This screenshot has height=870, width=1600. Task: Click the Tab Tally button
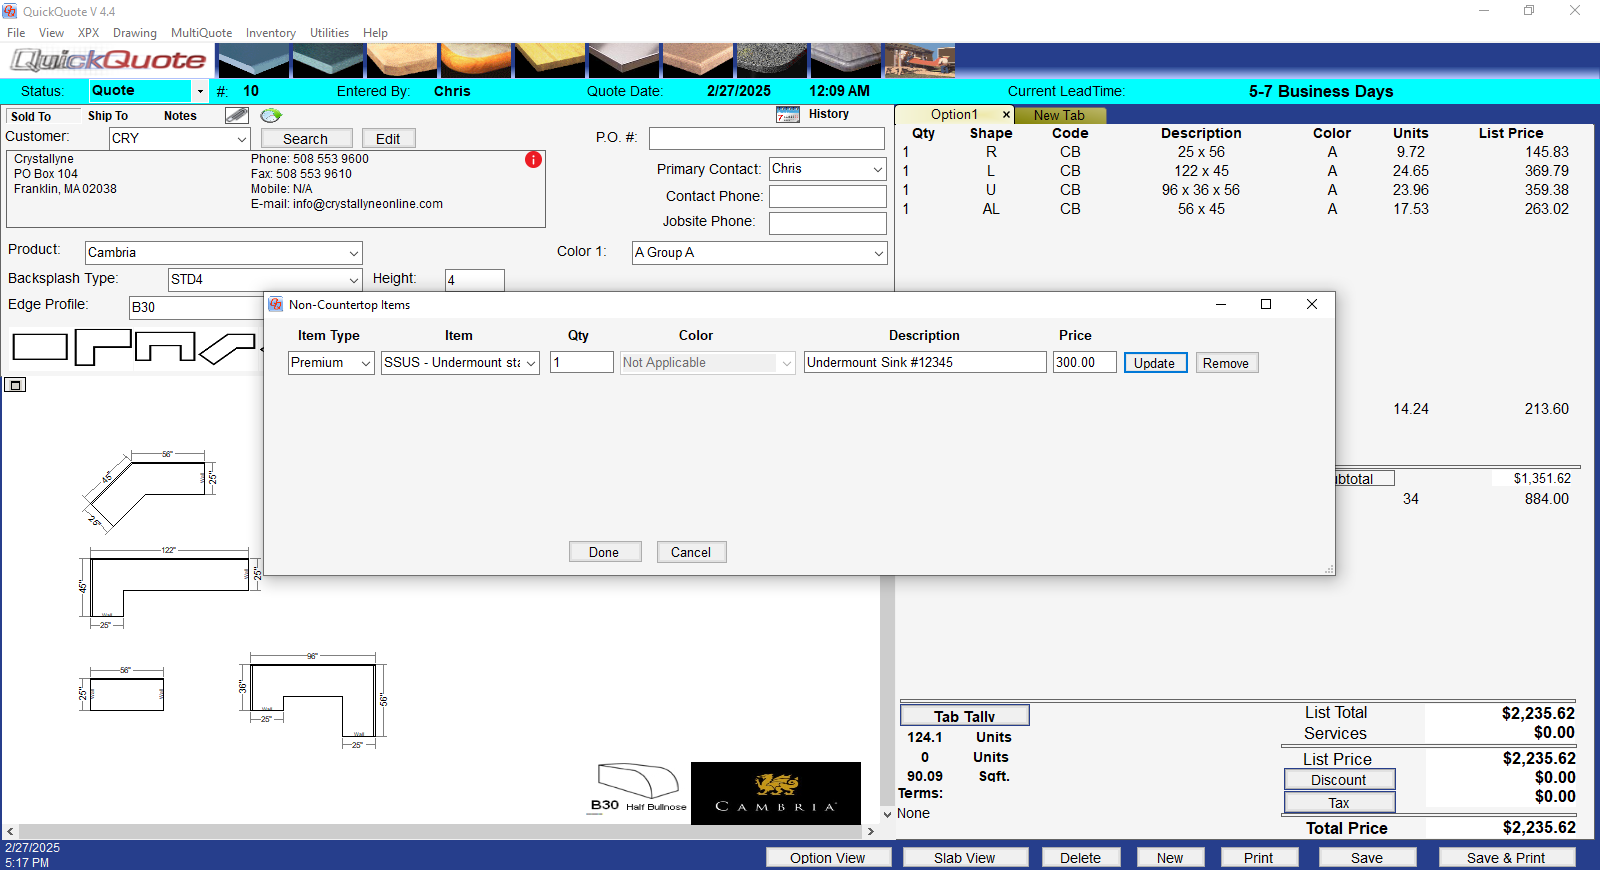point(965,716)
